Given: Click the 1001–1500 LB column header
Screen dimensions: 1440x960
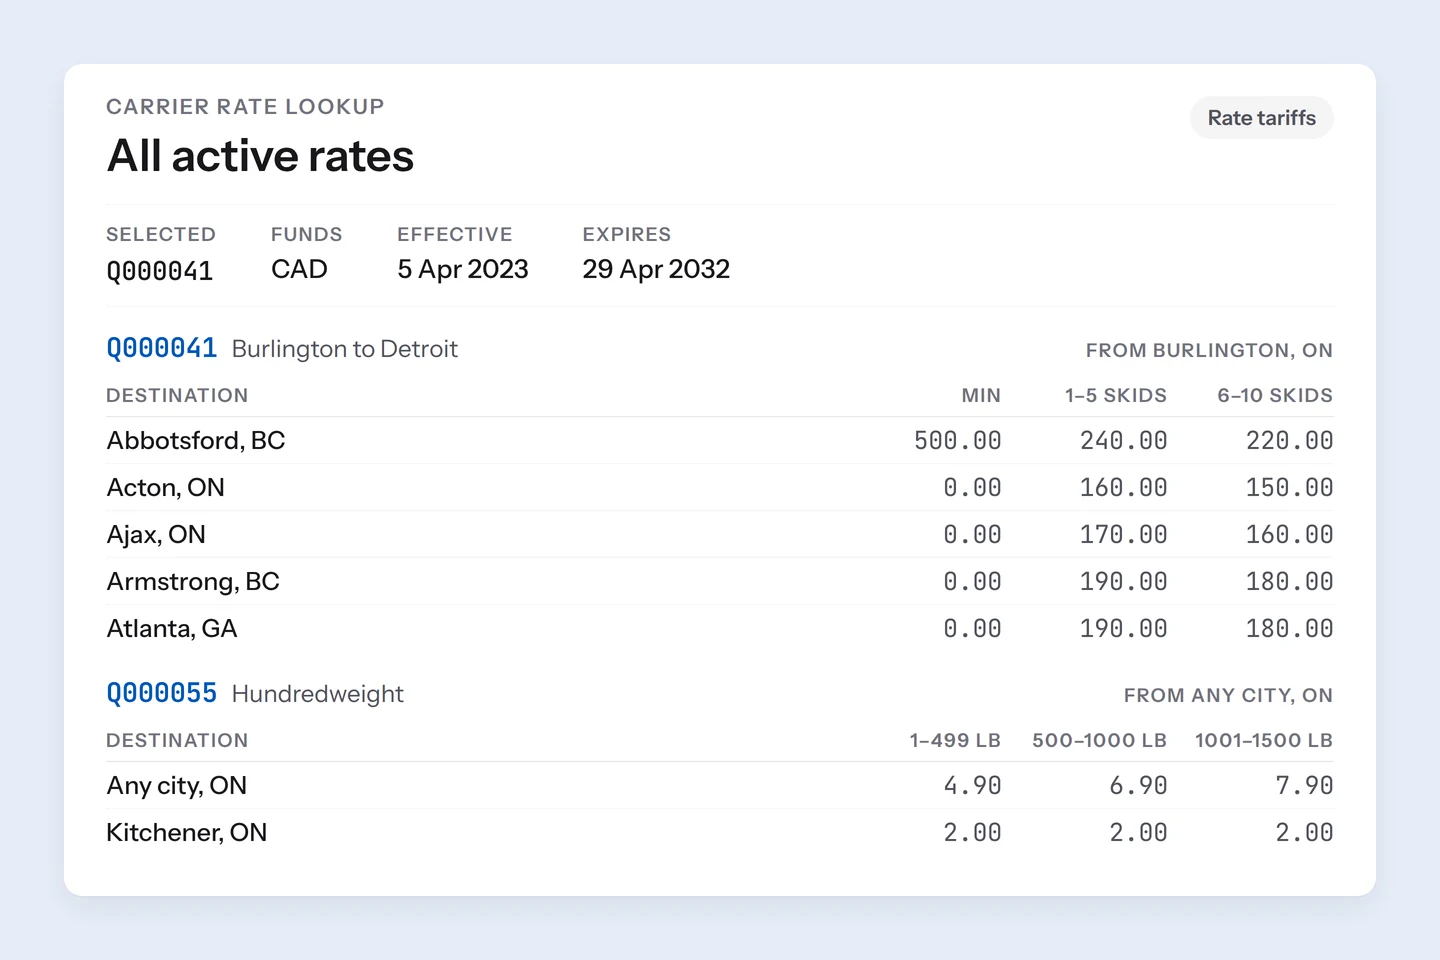Looking at the screenshot, I should (x=1264, y=740).
